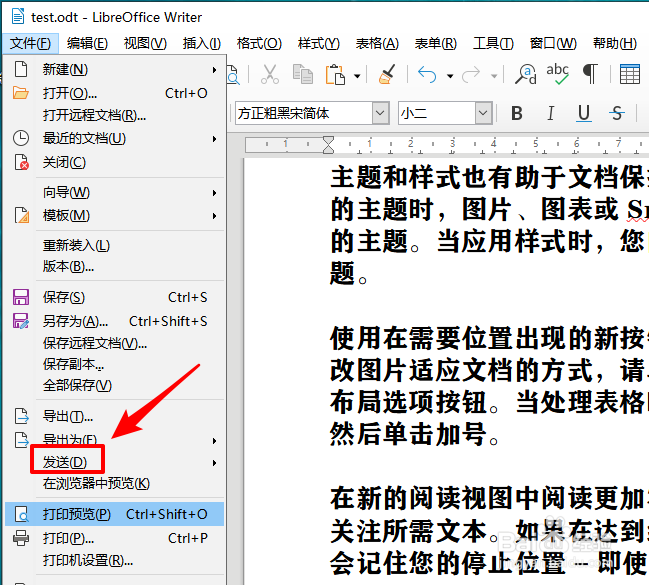Viewport: 649px width, 585px height.
Task: Toggle Bold formatting button
Action: click(517, 113)
